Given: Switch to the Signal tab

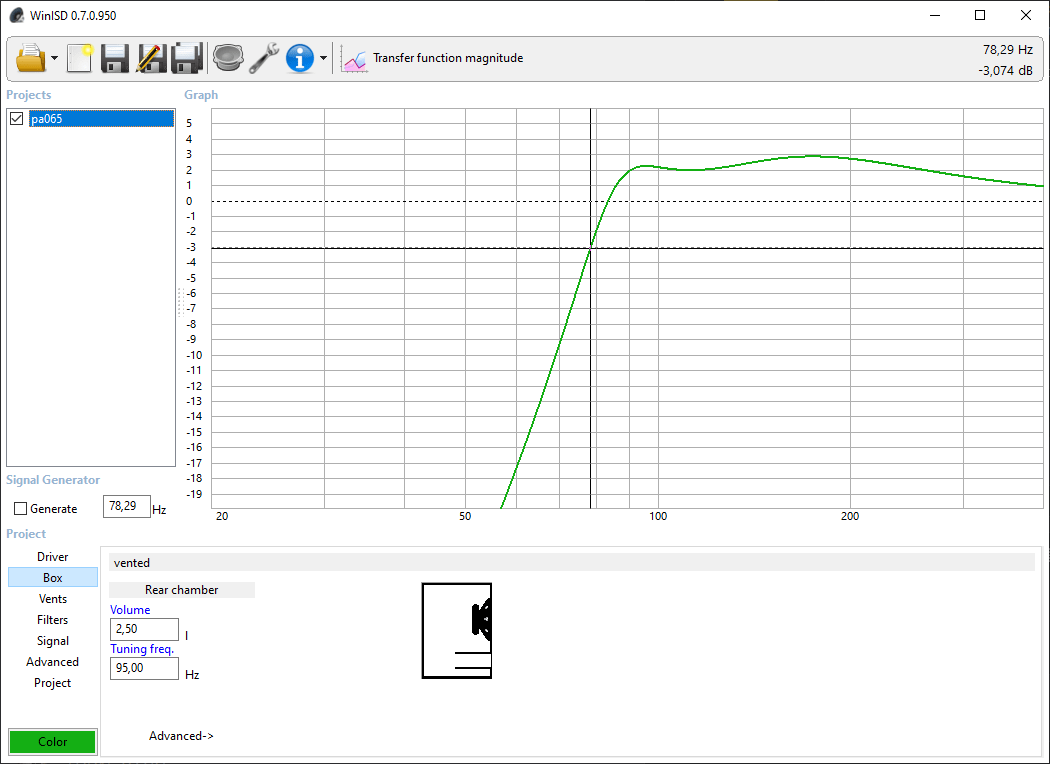Looking at the screenshot, I should tap(52, 641).
